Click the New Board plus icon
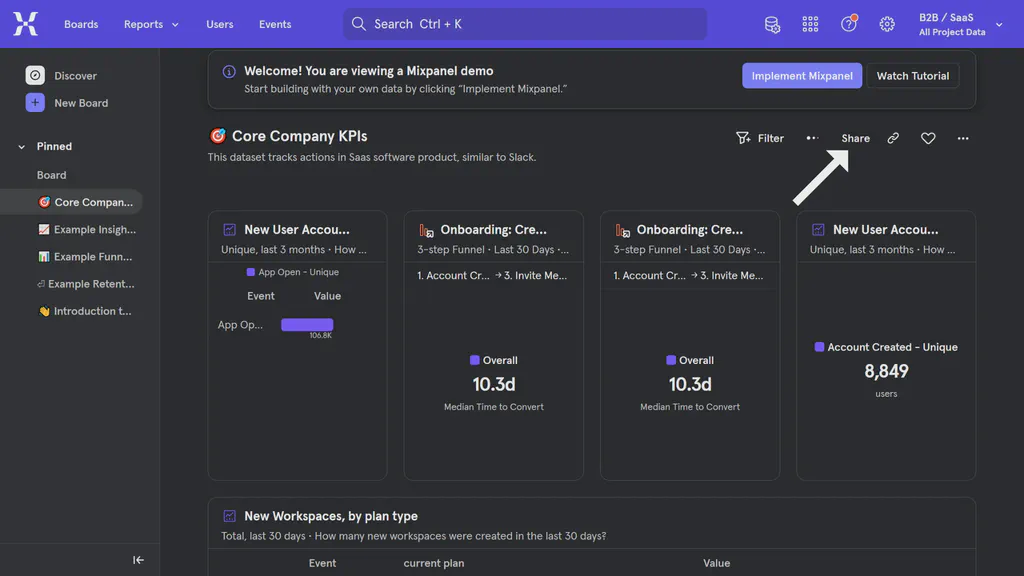Screen dimensions: 1024x576 (35, 102)
